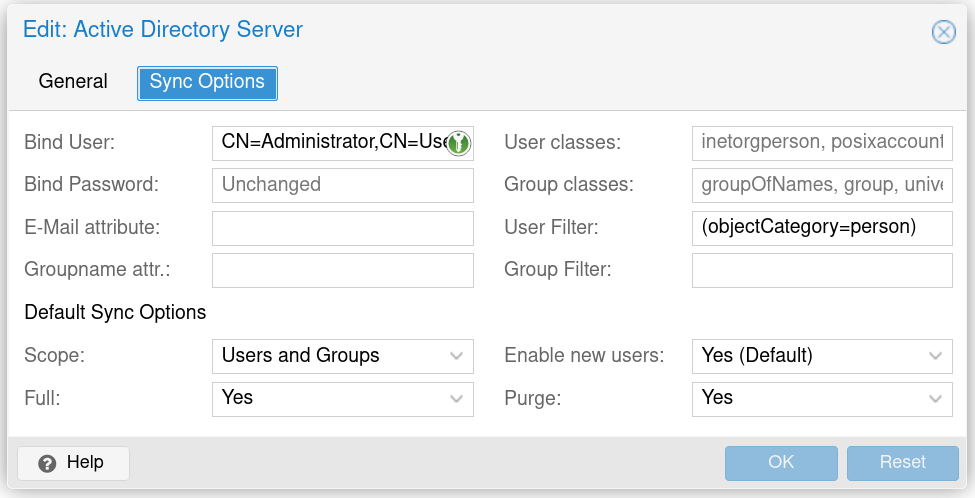Click the Groupname attr. field
Viewport: 975px width, 498px height.
[342, 270]
